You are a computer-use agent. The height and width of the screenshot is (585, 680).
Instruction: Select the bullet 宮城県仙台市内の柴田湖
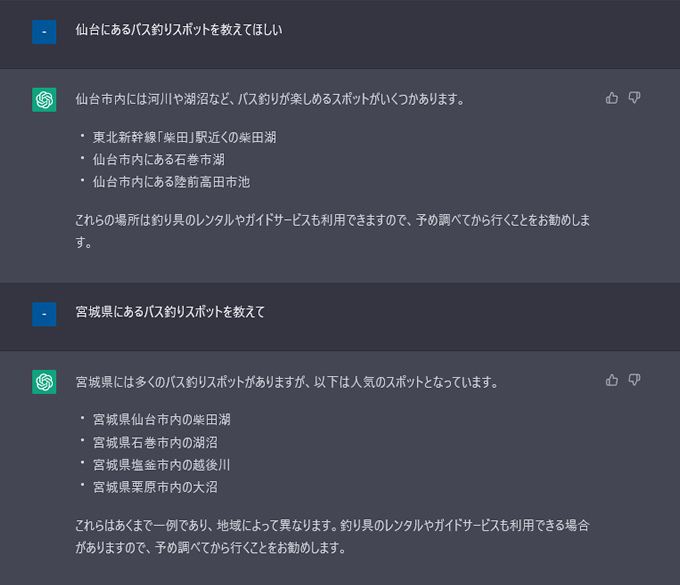click(161, 420)
